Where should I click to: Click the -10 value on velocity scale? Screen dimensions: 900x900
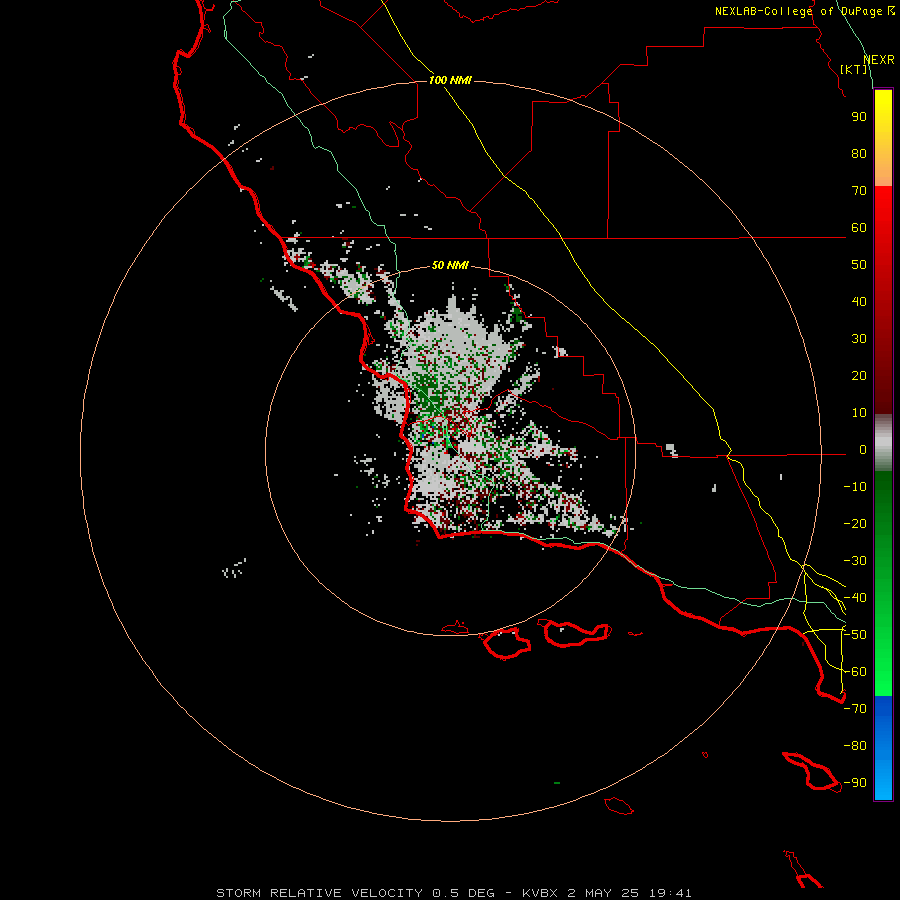[855, 487]
